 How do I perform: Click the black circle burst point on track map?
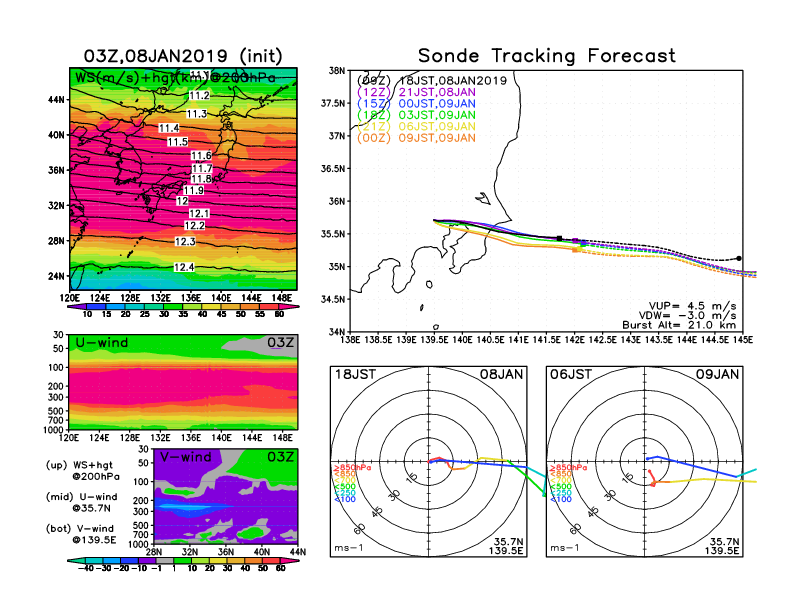click(739, 259)
